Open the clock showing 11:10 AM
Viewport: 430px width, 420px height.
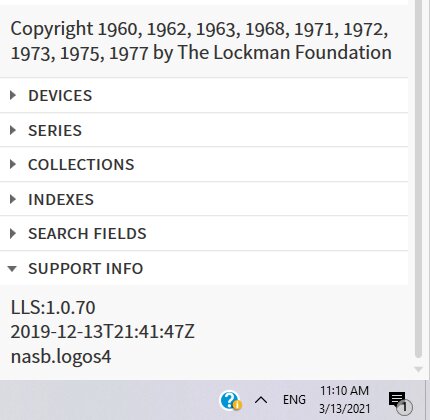coord(345,400)
